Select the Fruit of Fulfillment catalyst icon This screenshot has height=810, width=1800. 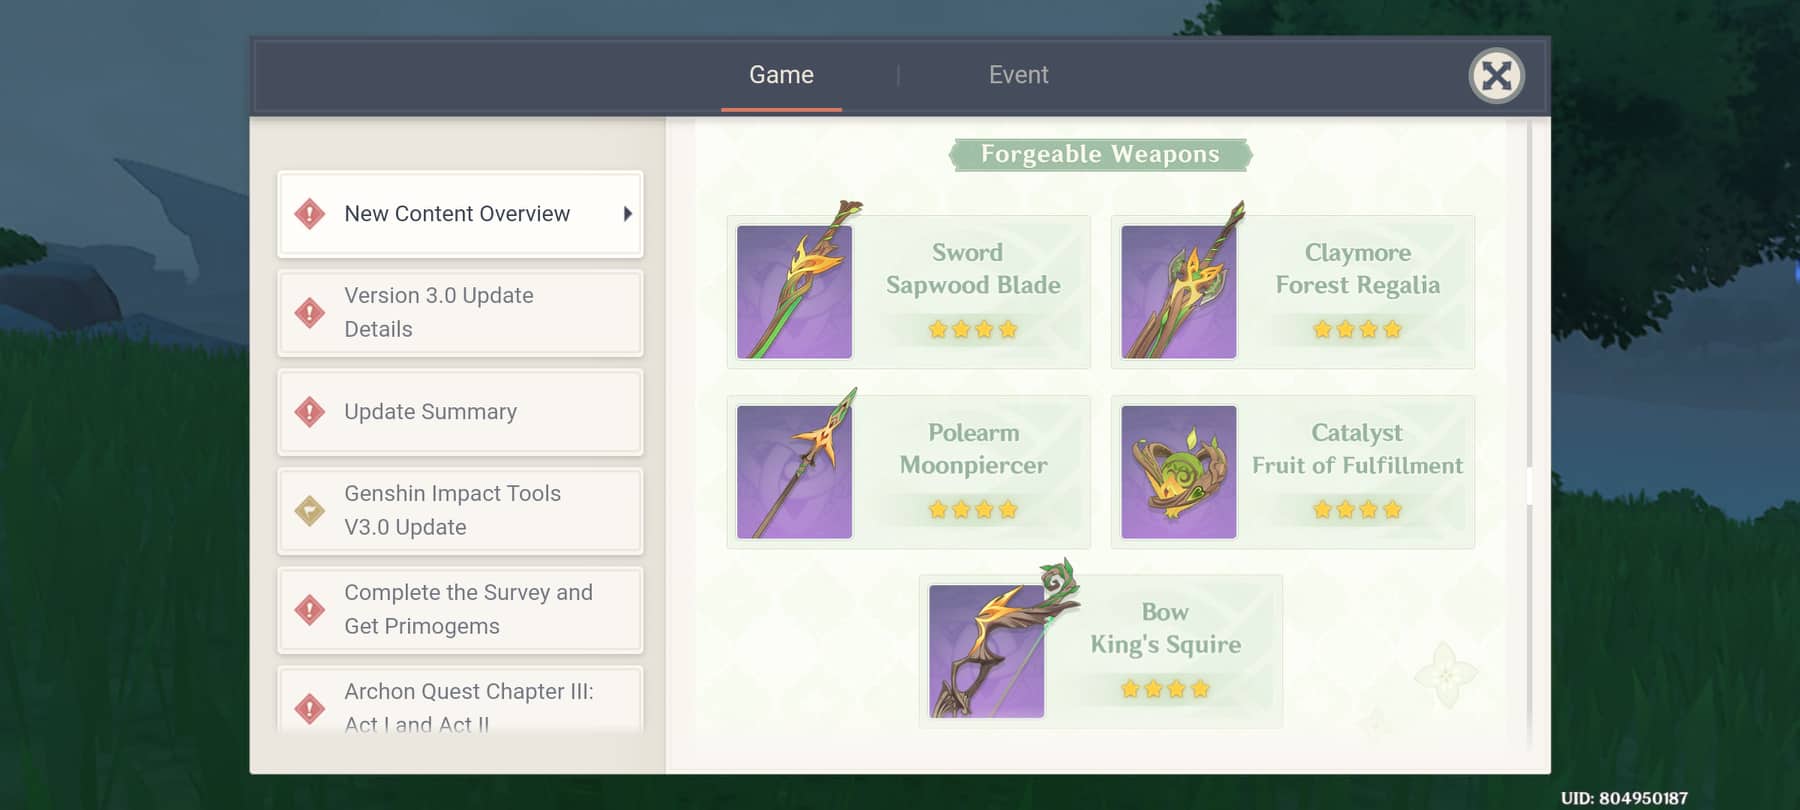pos(1179,471)
